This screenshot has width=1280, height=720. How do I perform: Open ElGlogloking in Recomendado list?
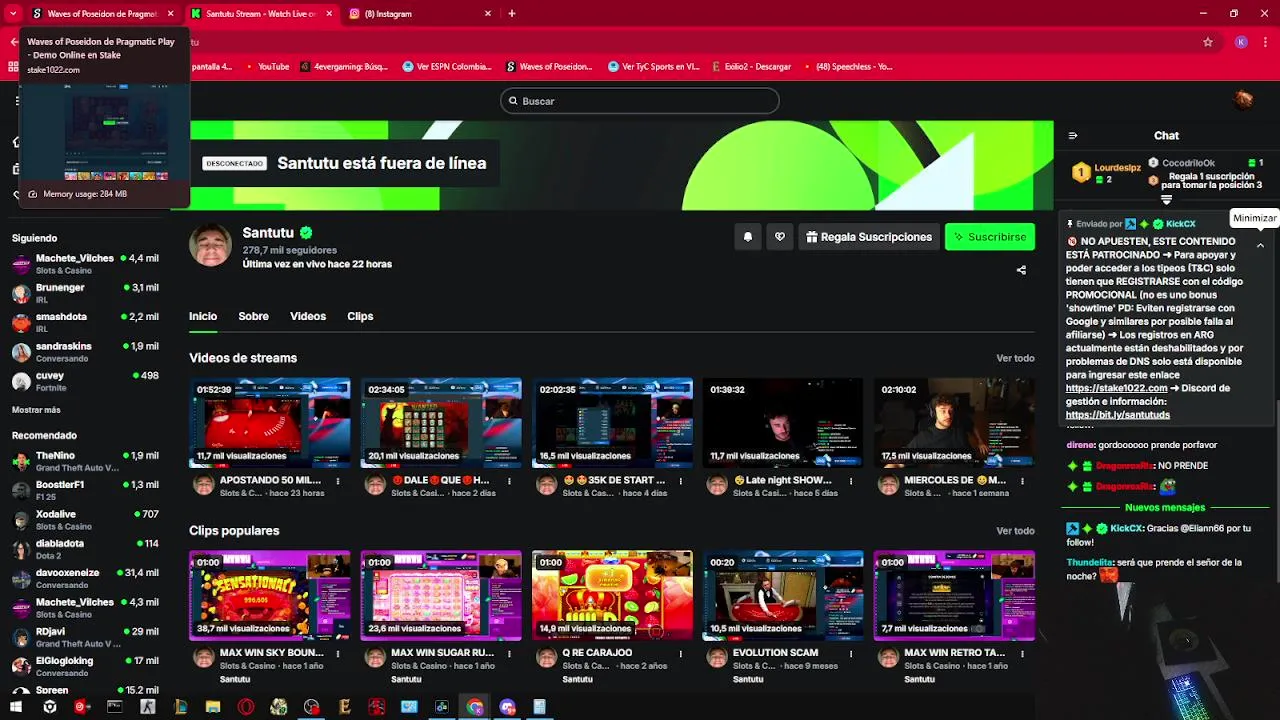click(85, 666)
